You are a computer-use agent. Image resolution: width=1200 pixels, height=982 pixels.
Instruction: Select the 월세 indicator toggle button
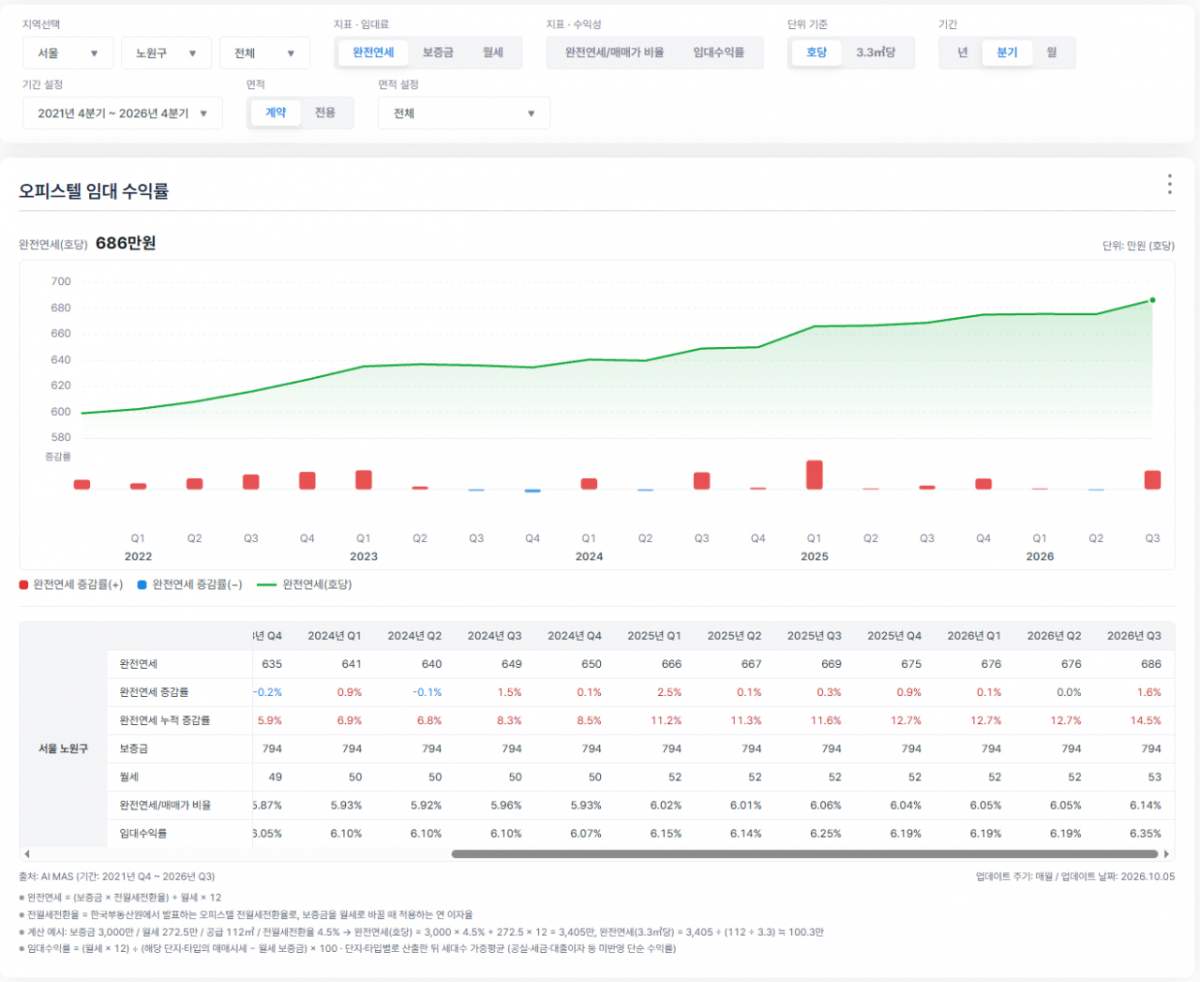[x=492, y=53]
